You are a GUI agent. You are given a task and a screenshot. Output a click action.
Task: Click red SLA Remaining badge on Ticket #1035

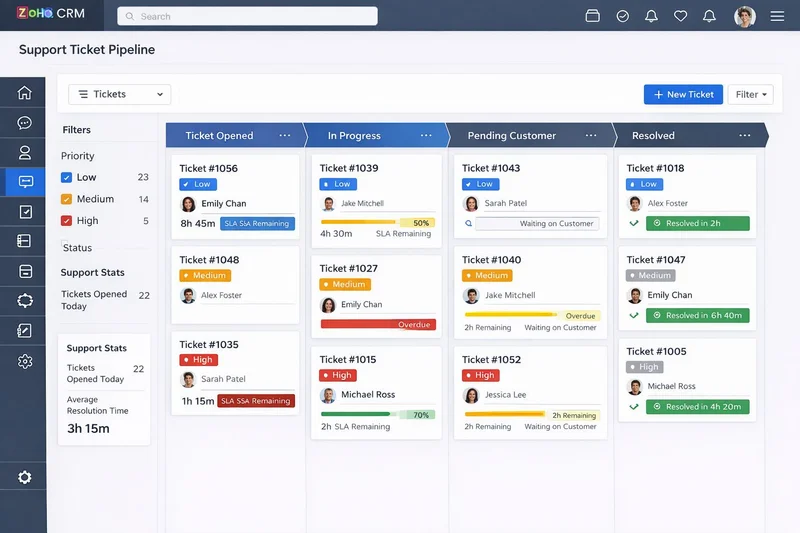click(x=256, y=401)
